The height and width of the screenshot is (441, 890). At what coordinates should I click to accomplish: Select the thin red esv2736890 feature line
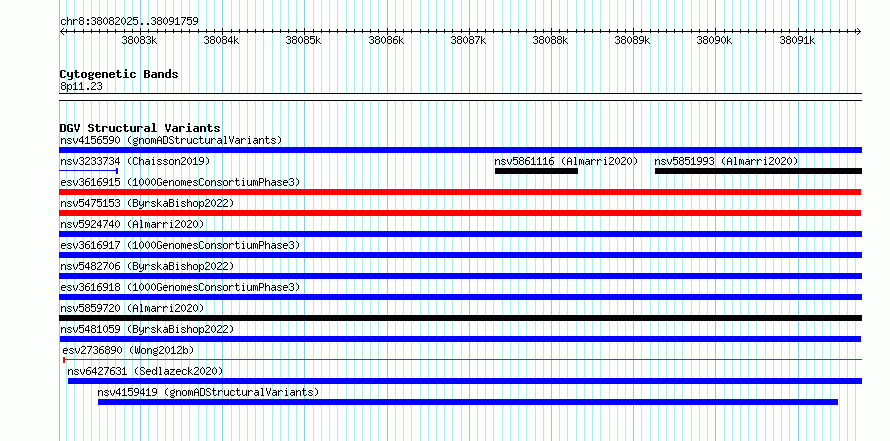click(462, 360)
